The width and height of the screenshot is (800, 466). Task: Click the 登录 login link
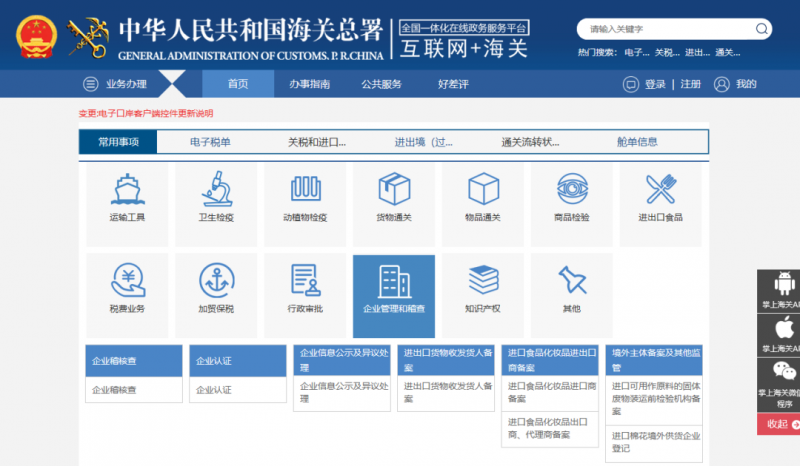pos(655,84)
